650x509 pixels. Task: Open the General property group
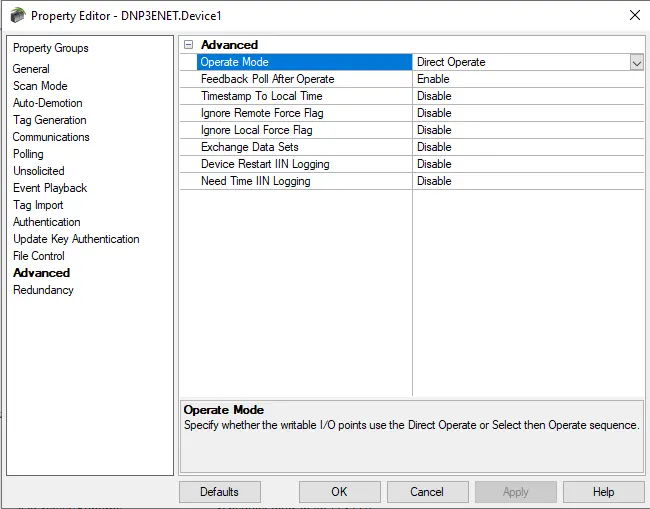[x=31, y=69]
